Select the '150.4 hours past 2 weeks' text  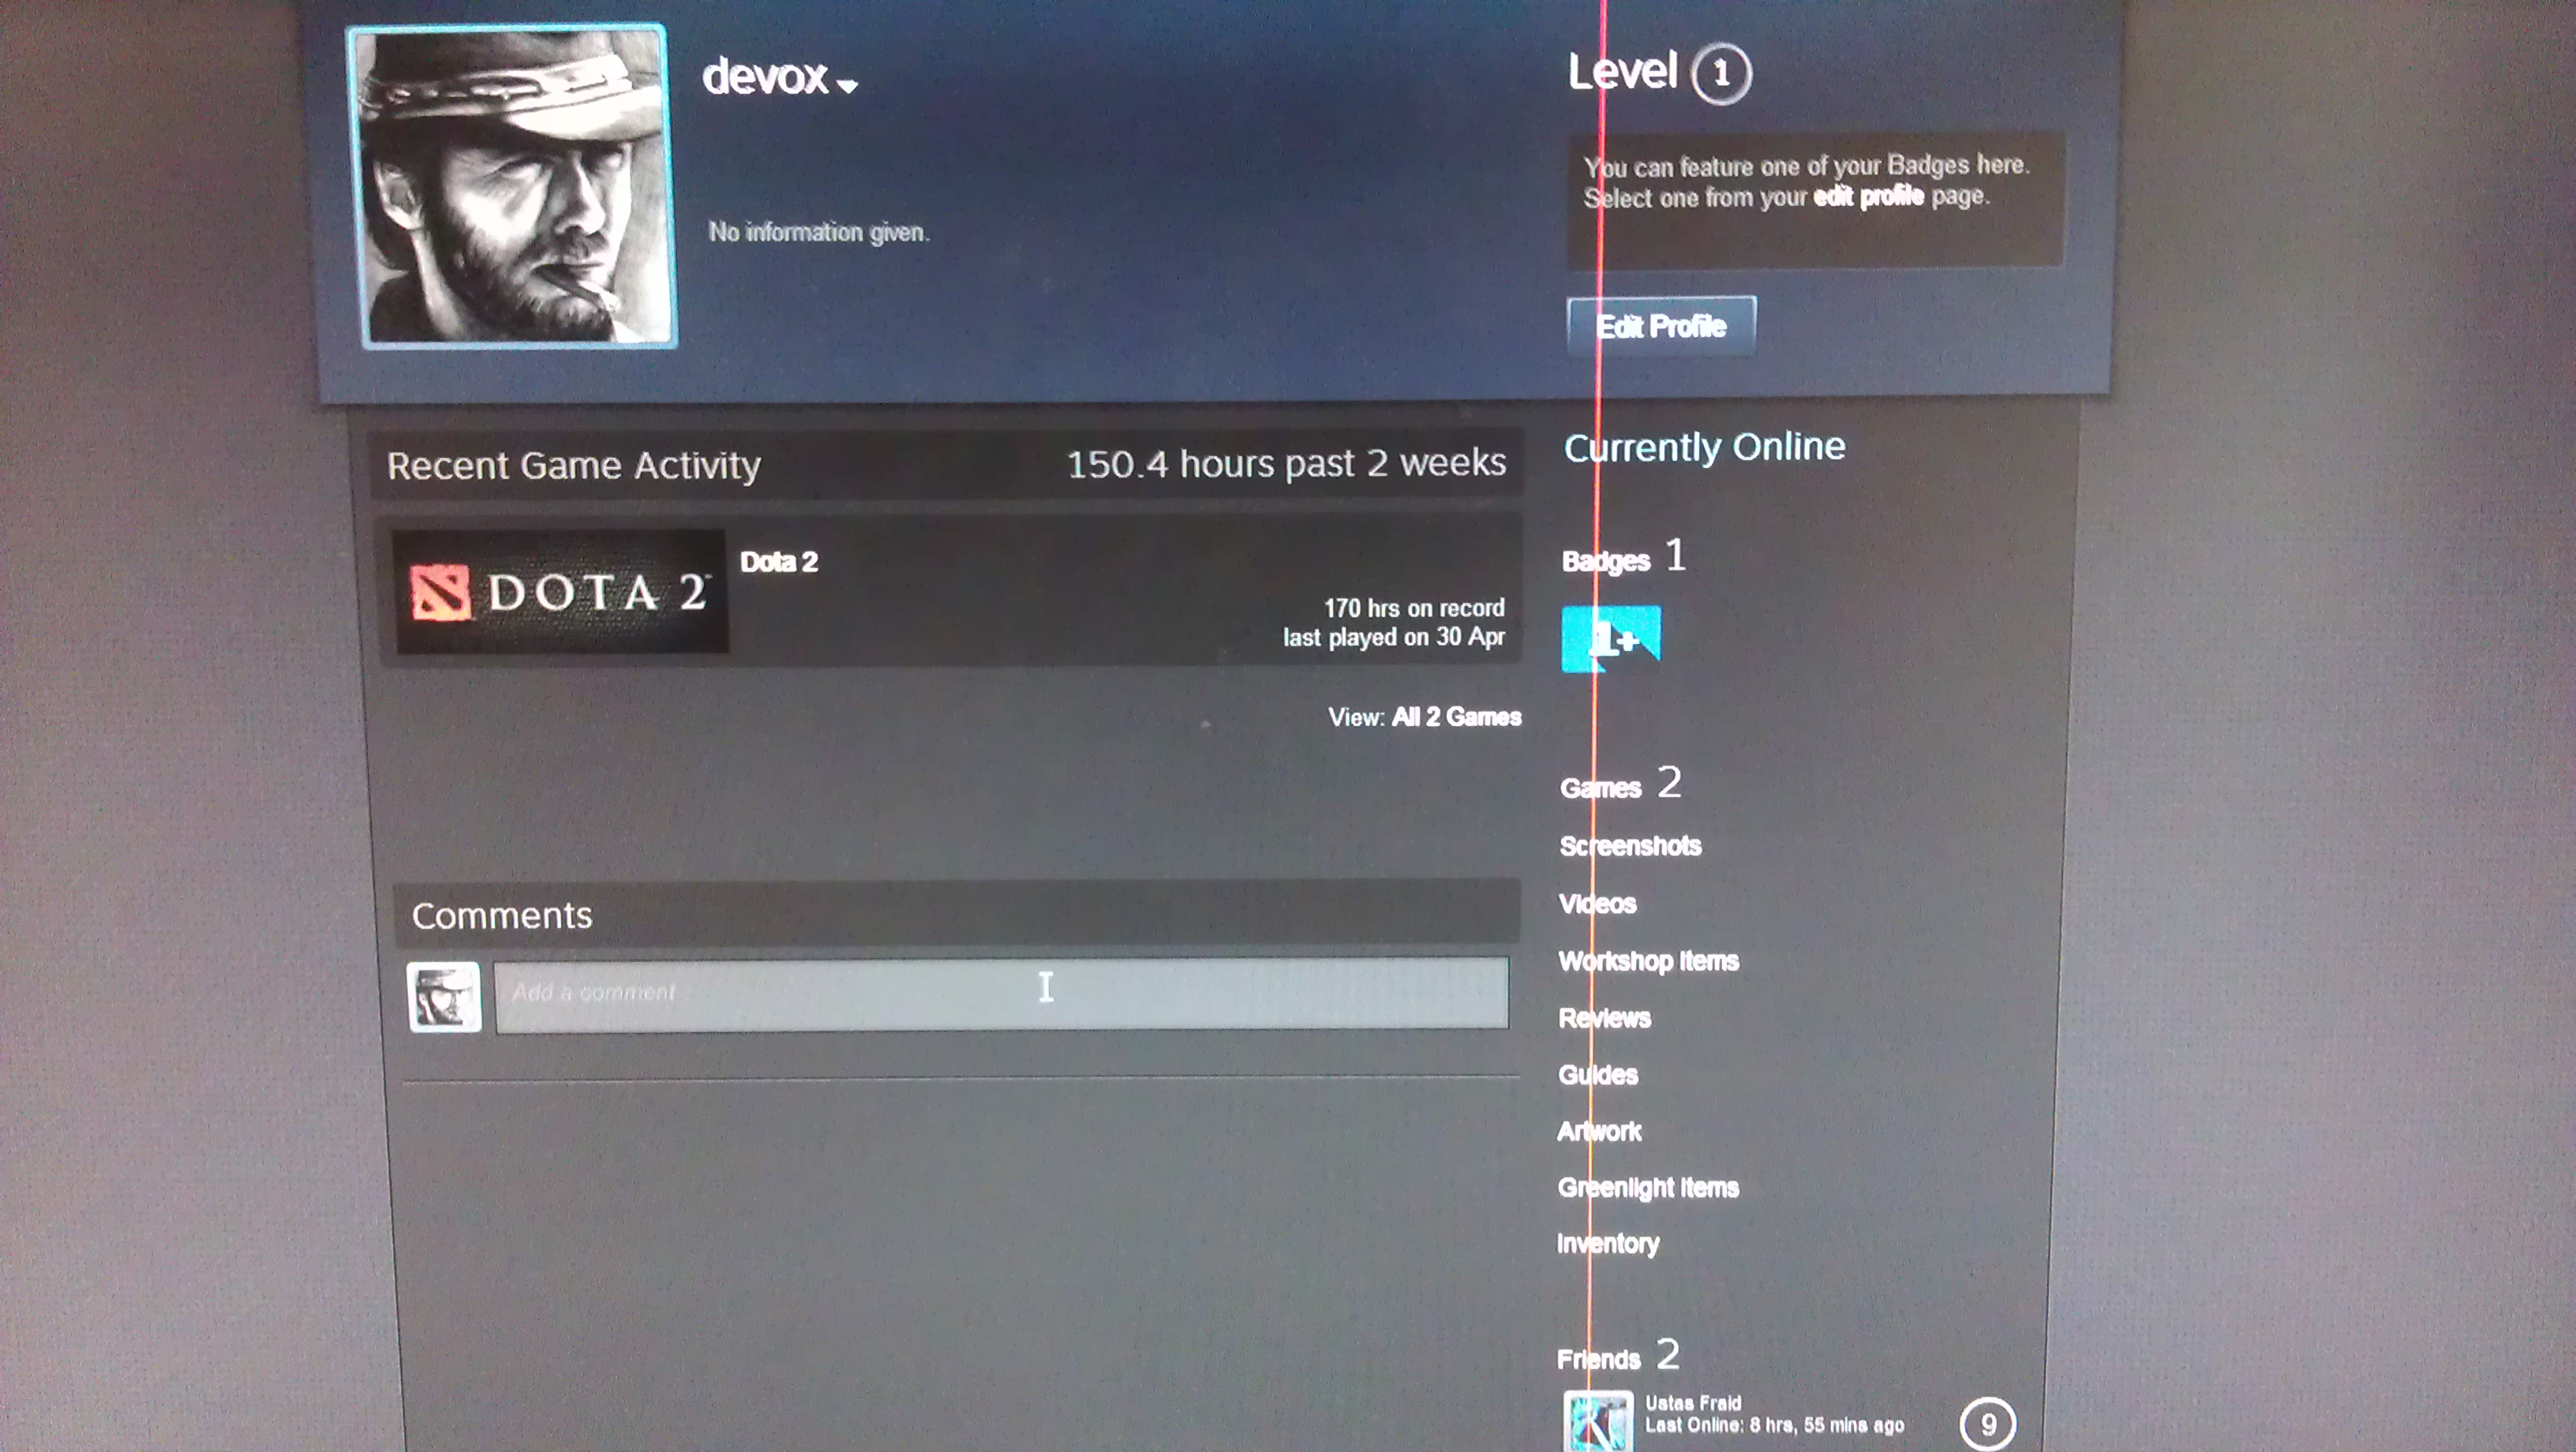tap(1286, 464)
